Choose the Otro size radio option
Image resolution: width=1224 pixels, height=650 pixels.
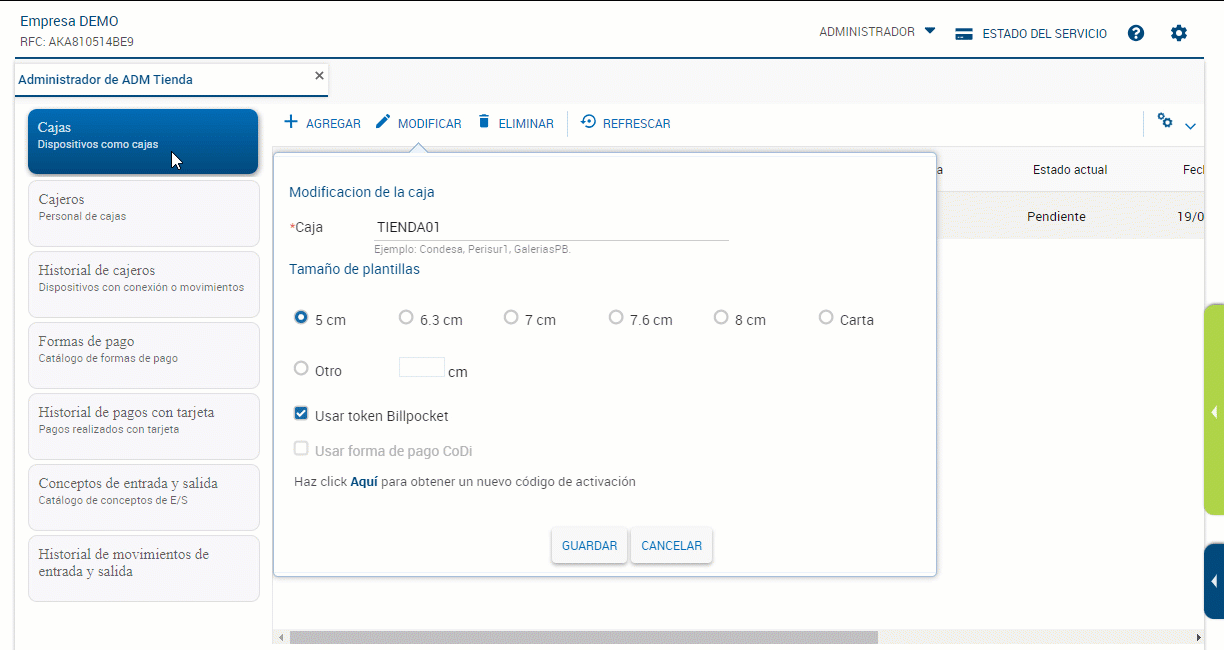pyautogui.click(x=301, y=368)
